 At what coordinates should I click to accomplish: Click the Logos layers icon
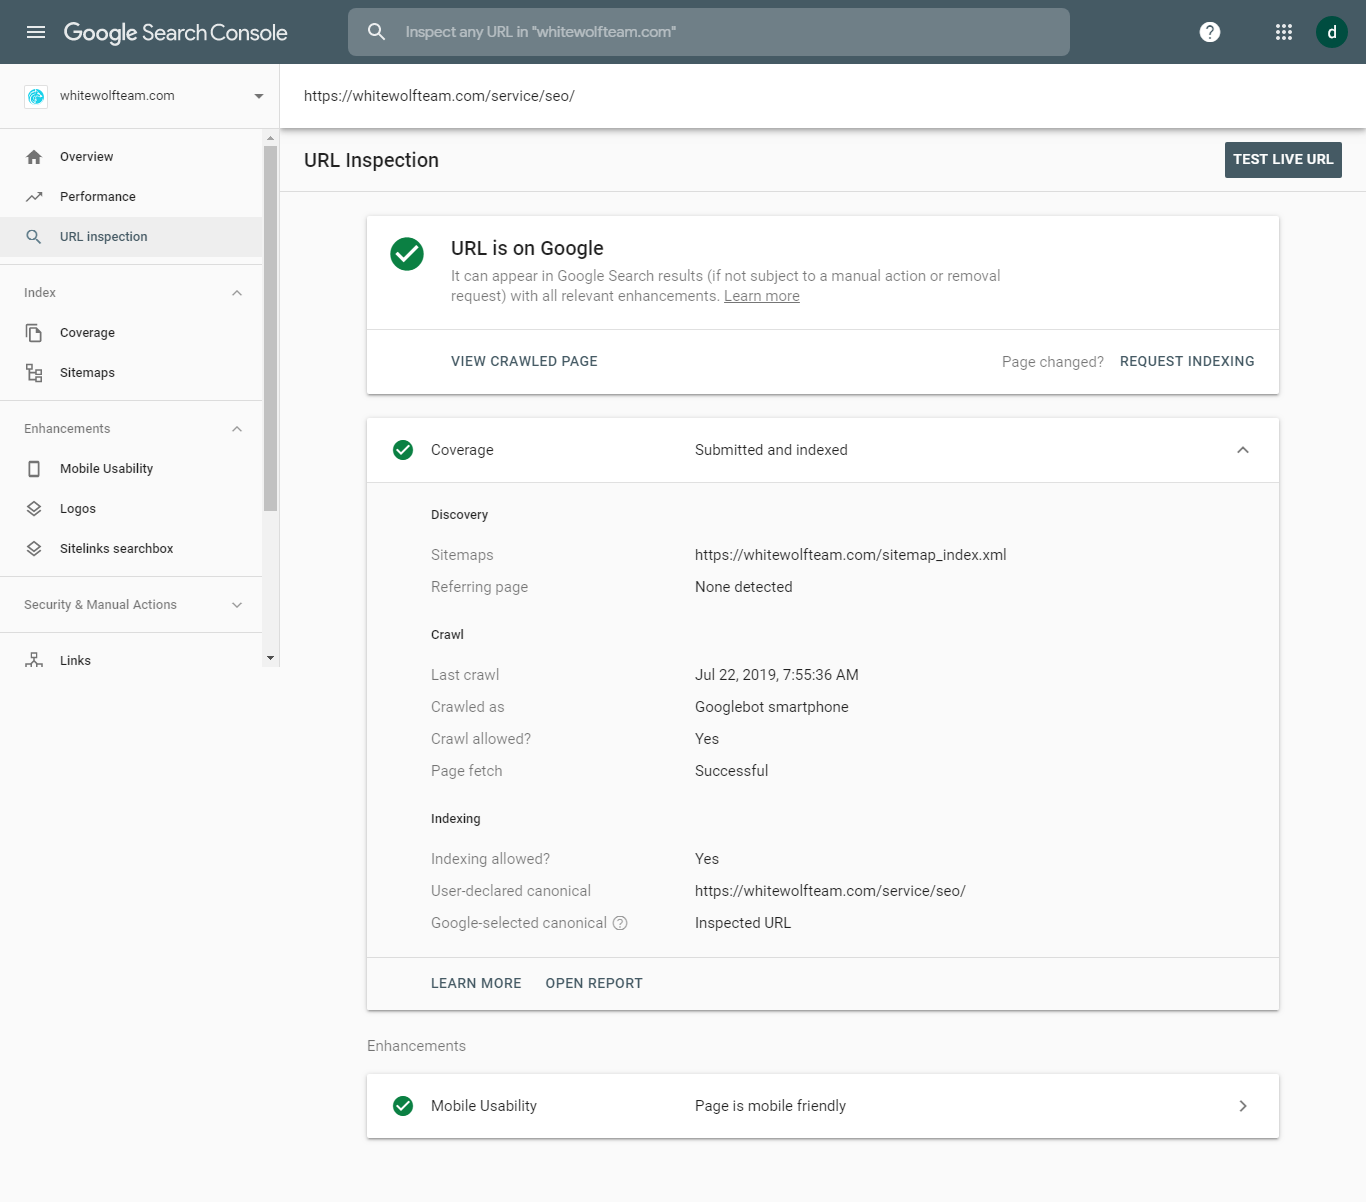click(x=34, y=509)
